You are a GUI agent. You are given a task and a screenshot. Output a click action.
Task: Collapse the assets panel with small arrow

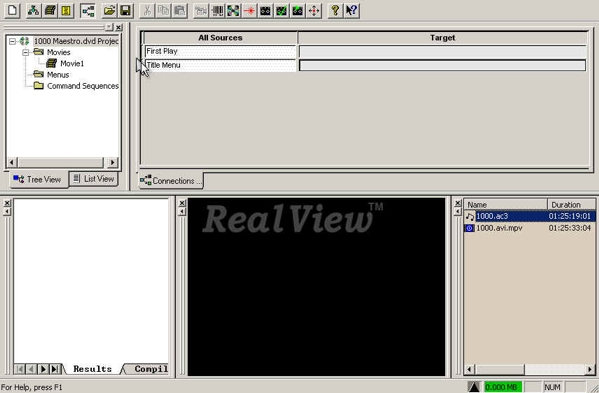click(458, 211)
